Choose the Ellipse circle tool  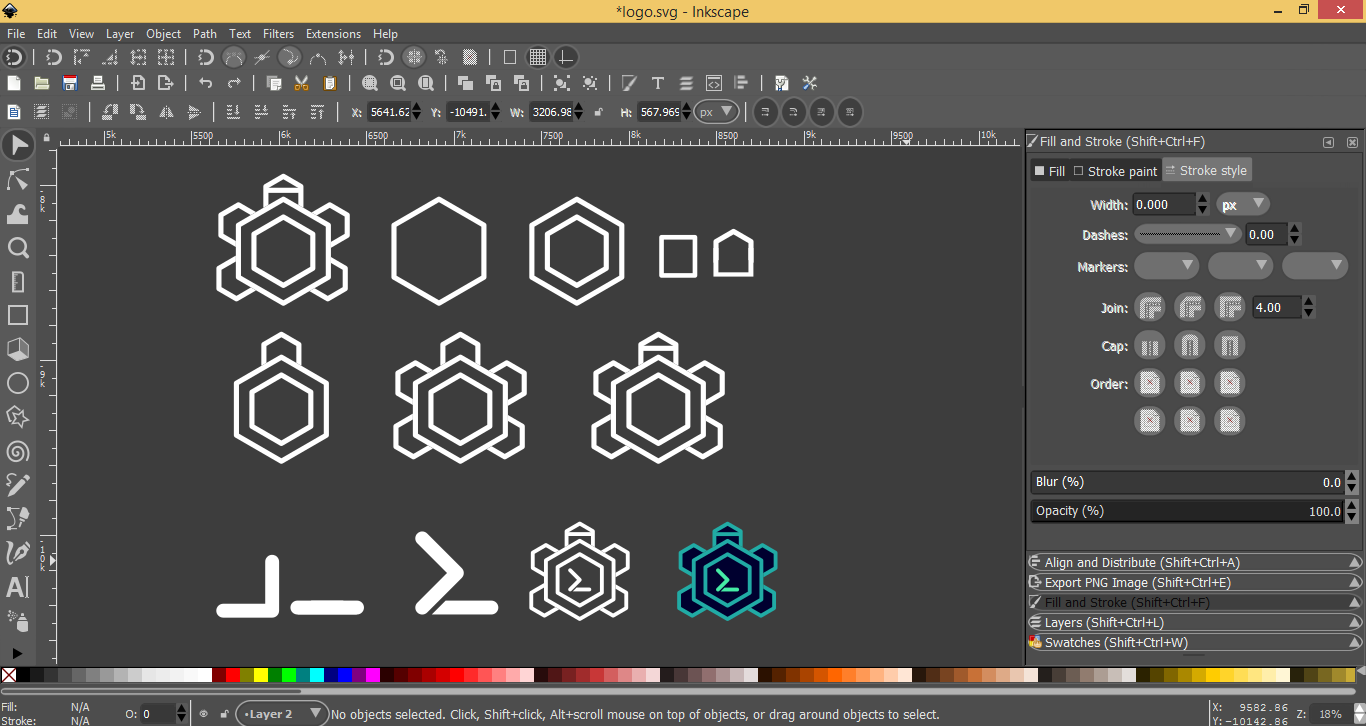[17, 383]
